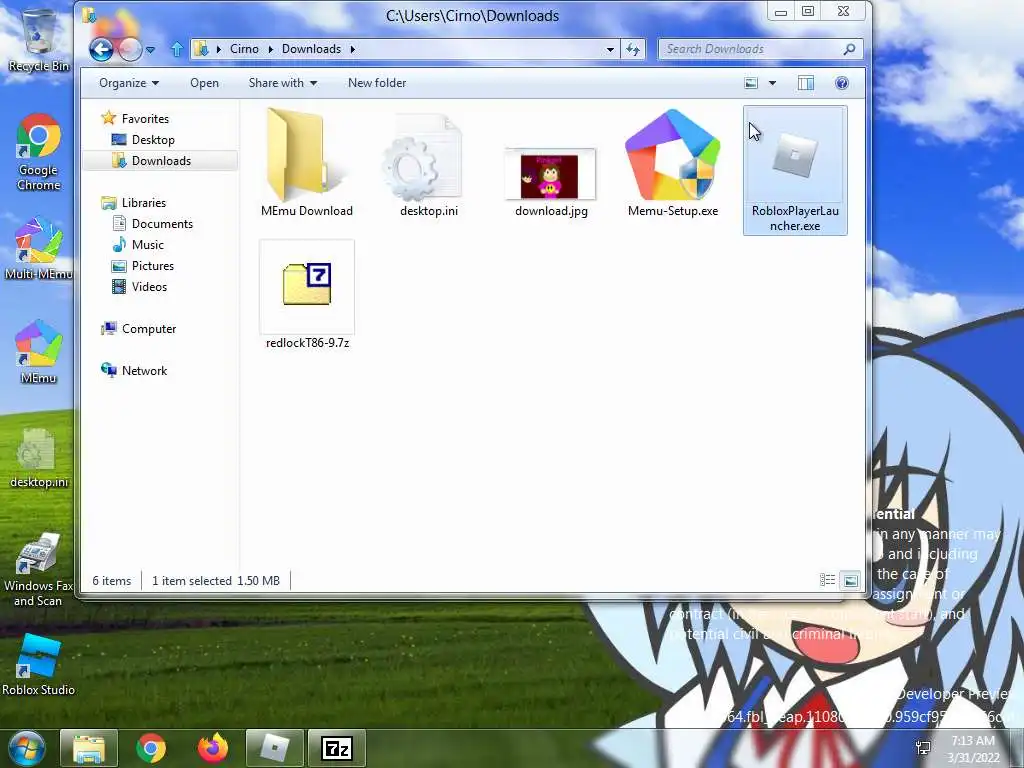1024x768 pixels.
Task: Select the Memu-Setup.exe installer
Action: click(x=673, y=163)
